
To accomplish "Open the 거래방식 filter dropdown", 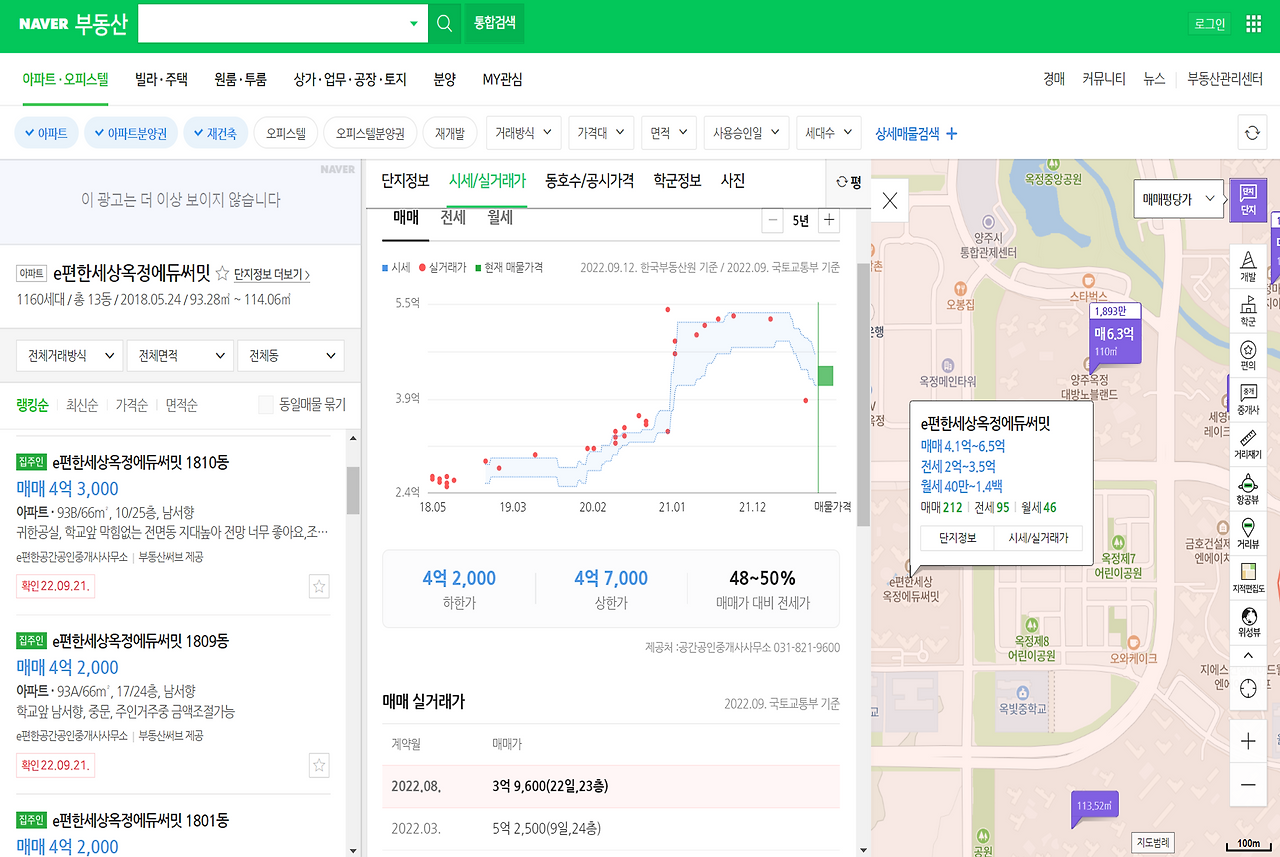I will pyautogui.click(x=523, y=133).
